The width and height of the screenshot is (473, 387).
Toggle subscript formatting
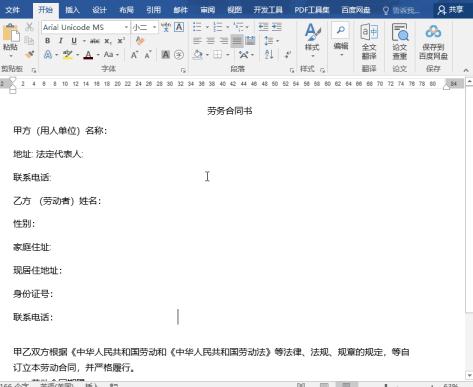coord(107,41)
